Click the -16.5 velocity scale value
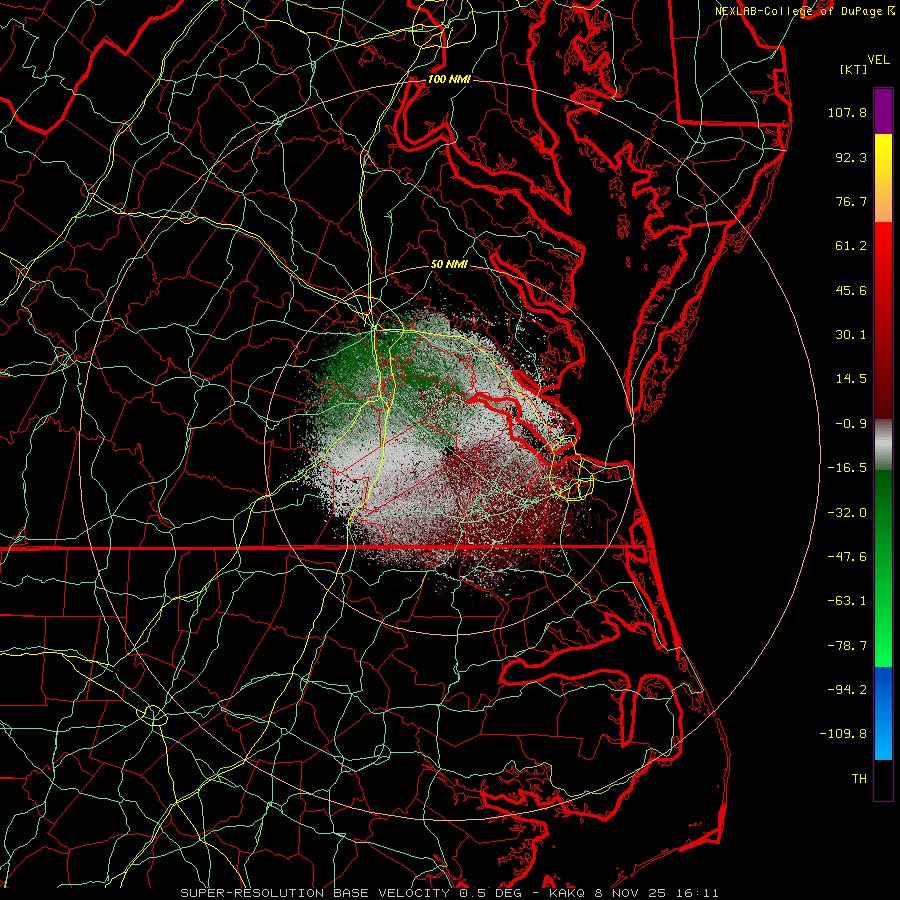Viewport: 900px width, 900px height. [847, 468]
